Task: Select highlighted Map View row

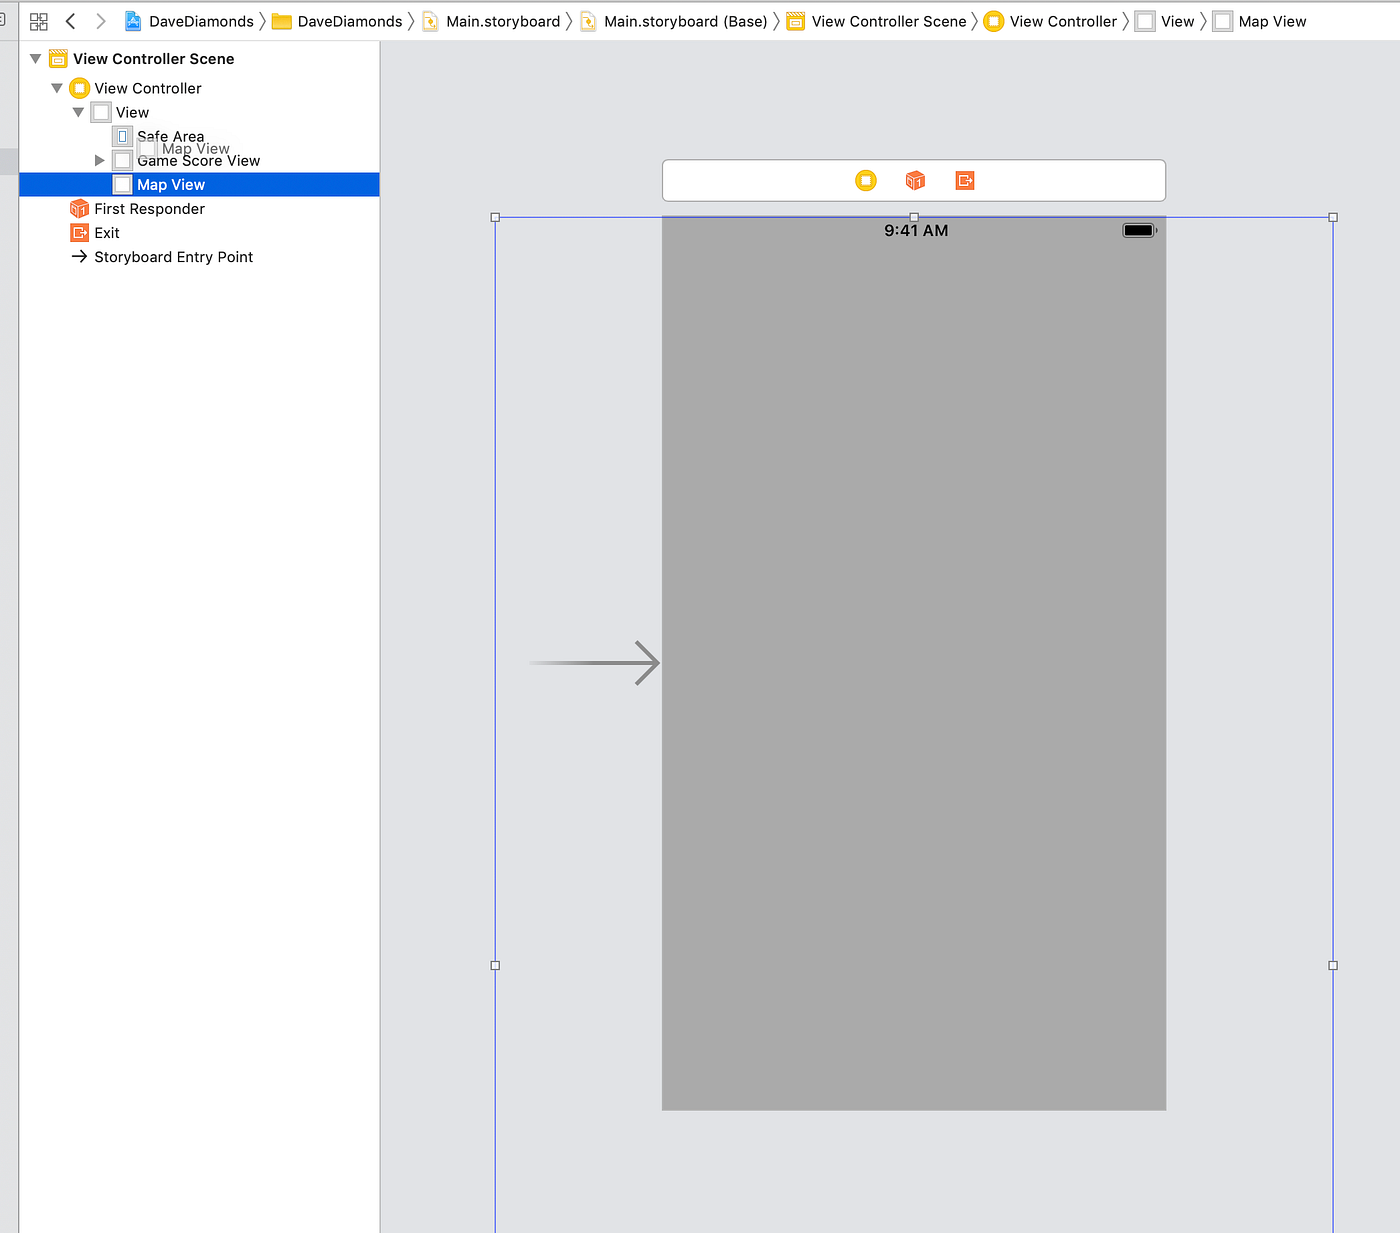Action: point(199,184)
